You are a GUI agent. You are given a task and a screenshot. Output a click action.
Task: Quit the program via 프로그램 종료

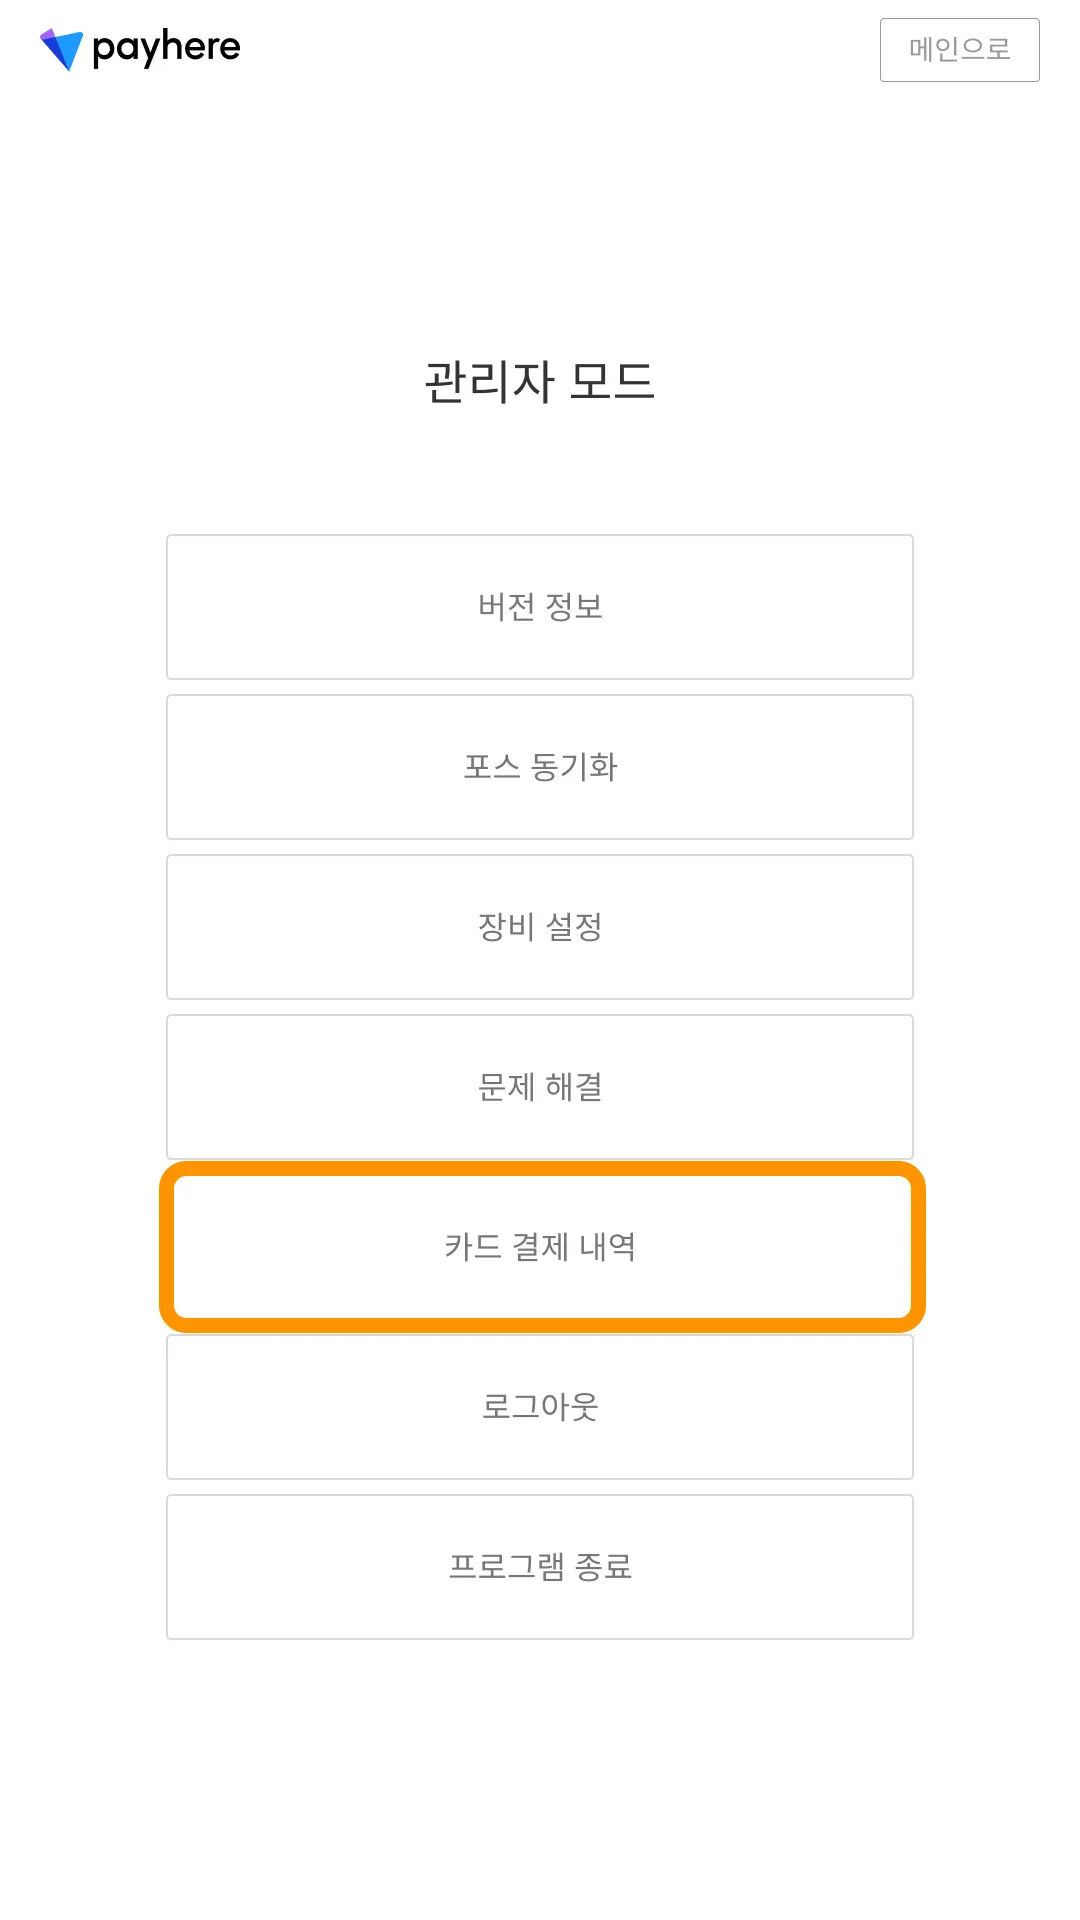click(540, 1567)
